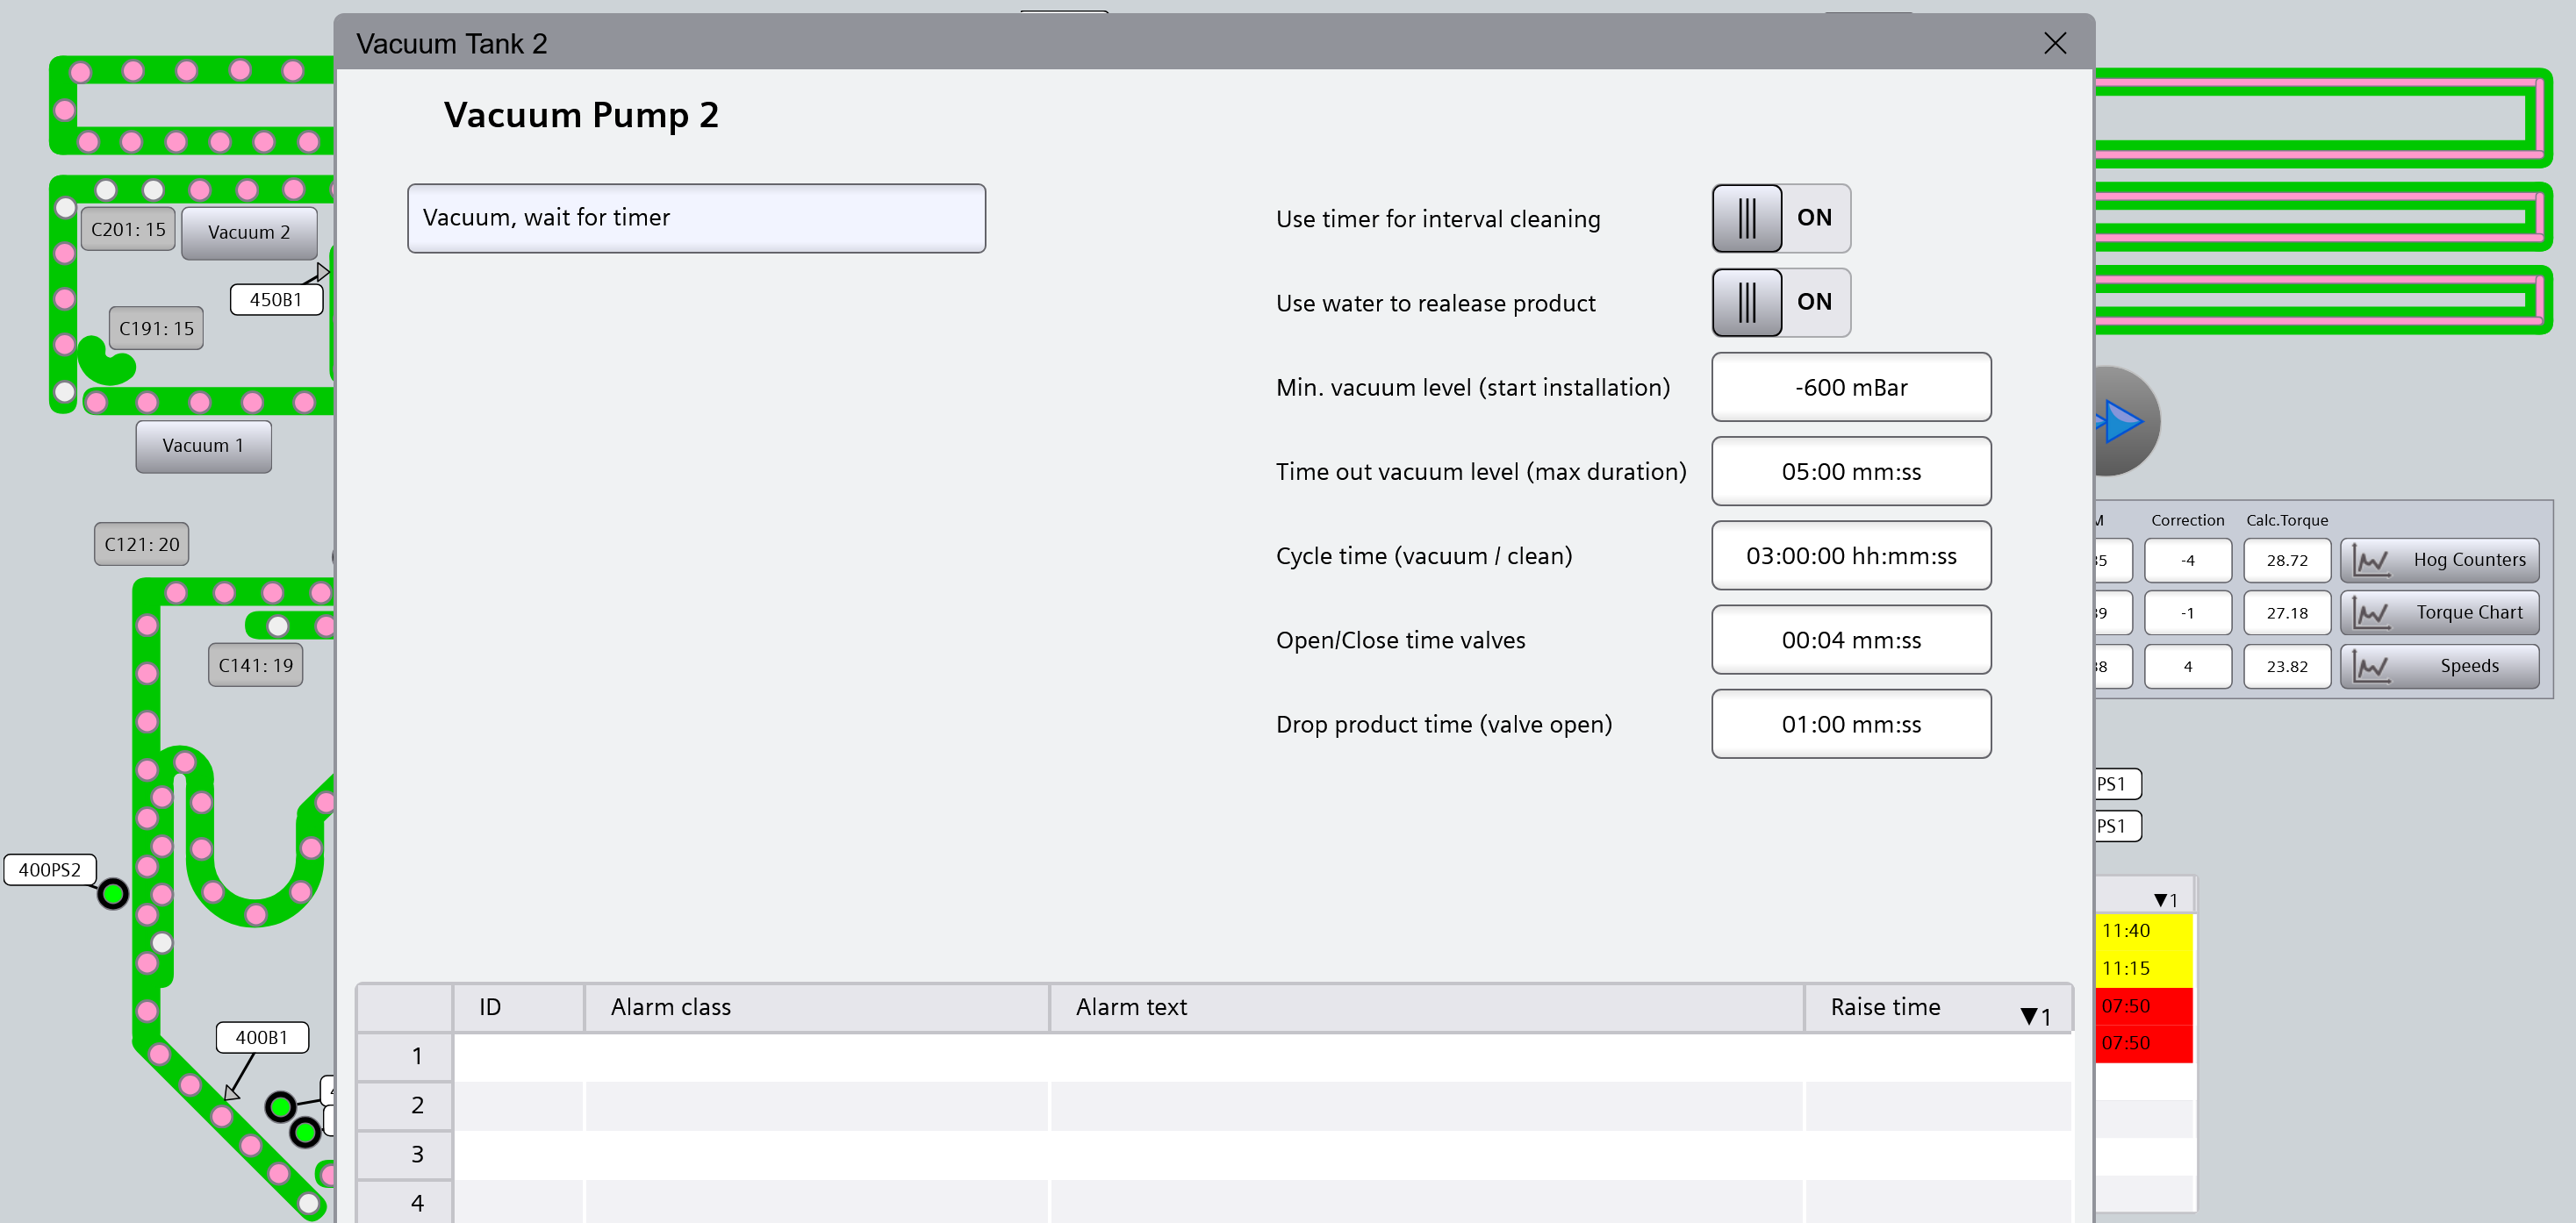This screenshot has width=2576, height=1223.
Task: Close the Vacuum Tank 2 dialog
Action: [2054, 43]
